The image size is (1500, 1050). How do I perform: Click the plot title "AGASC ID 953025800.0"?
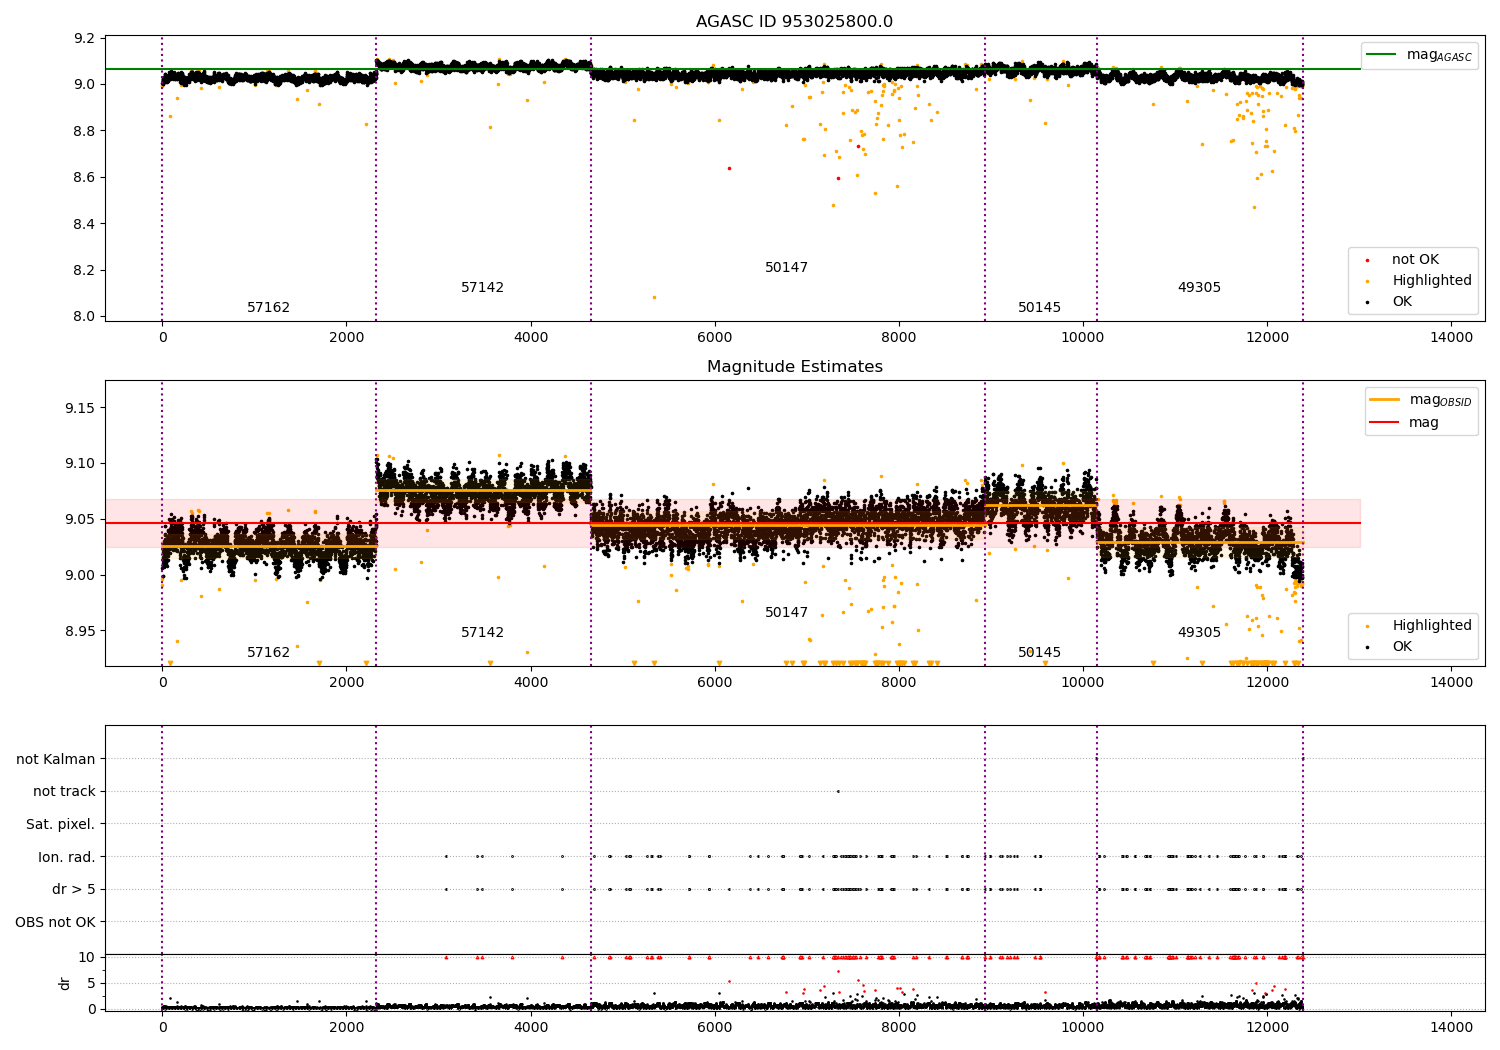(794, 22)
